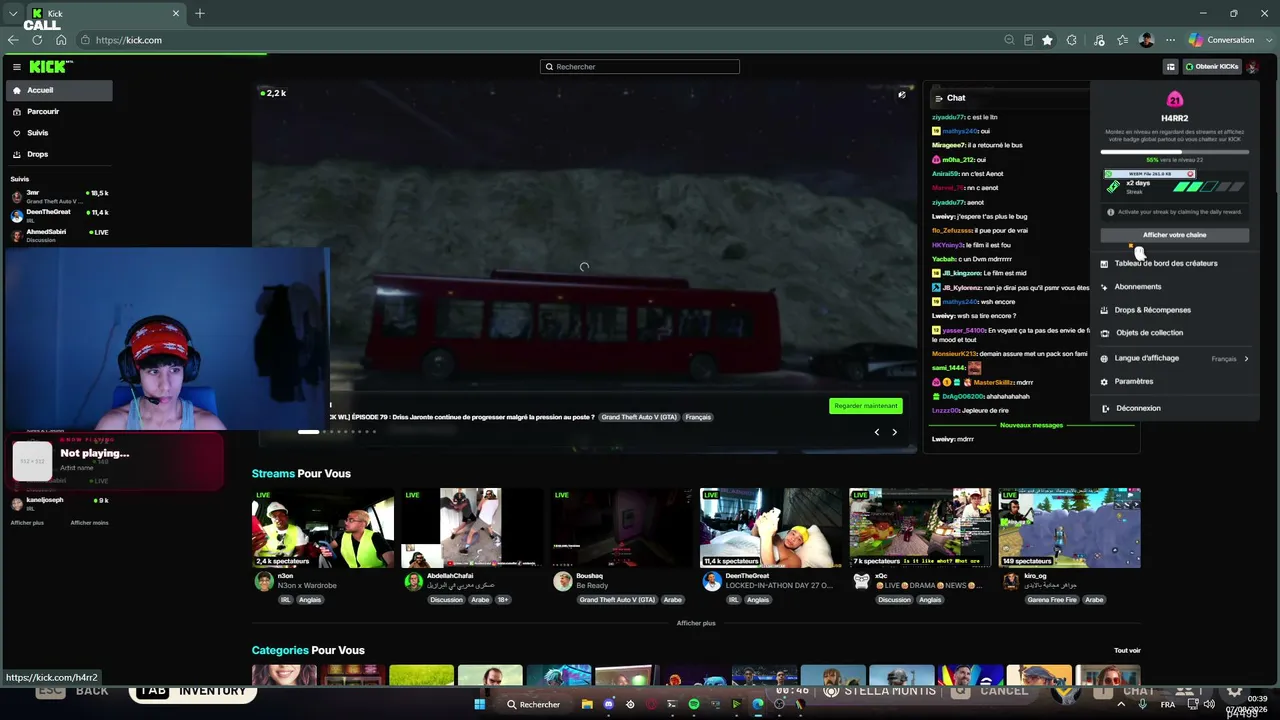Select the Français tag under featured stream
The width and height of the screenshot is (1280, 720).
click(698, 417)
